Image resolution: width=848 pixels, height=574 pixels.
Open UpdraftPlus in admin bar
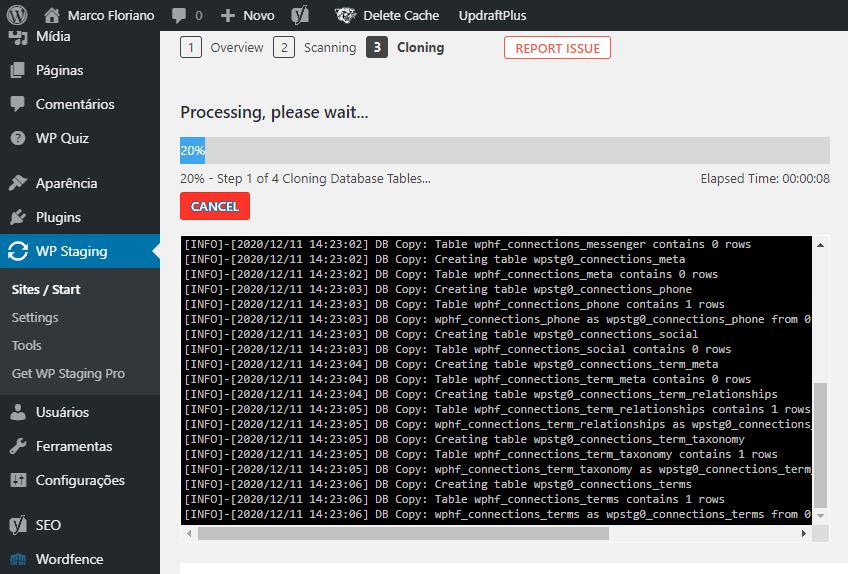click(x=492, y=15)
